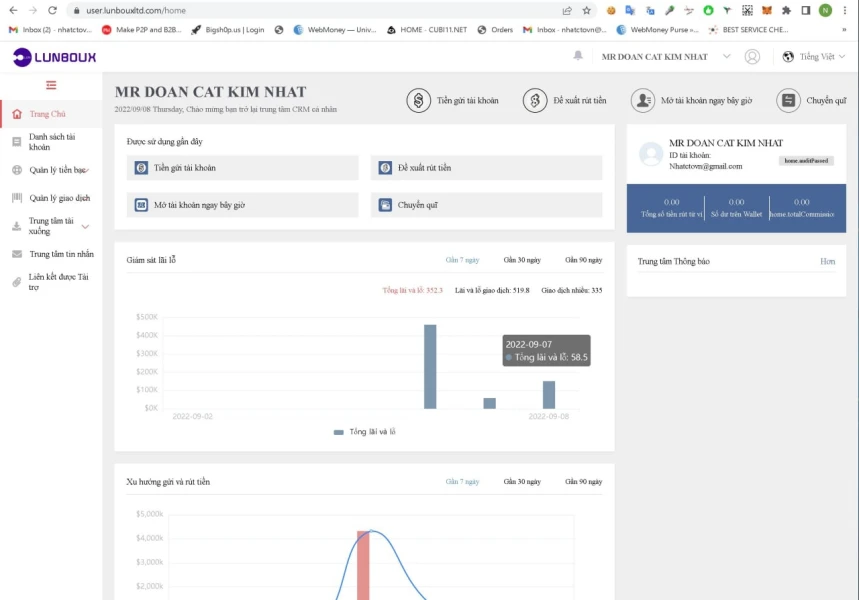Click the Tiền gửi tài khoản dollar icon in header

click(418, 101)
